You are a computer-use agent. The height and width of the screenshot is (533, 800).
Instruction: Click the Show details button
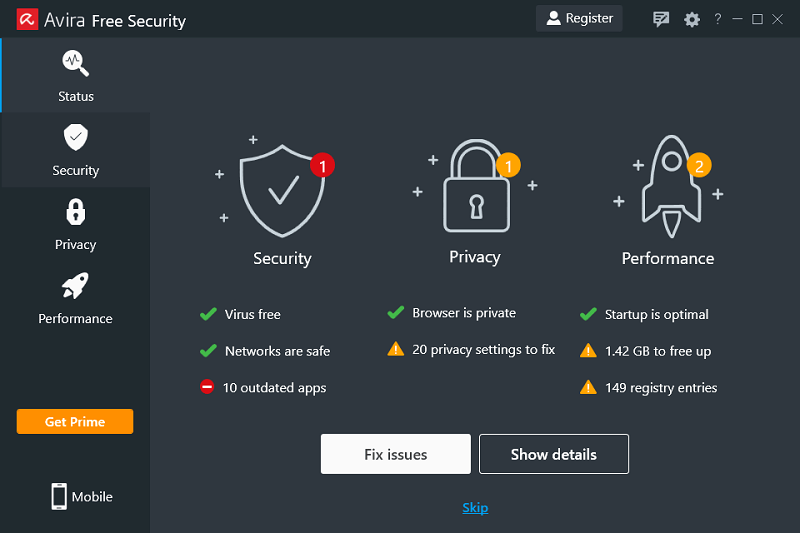[554, 454]
